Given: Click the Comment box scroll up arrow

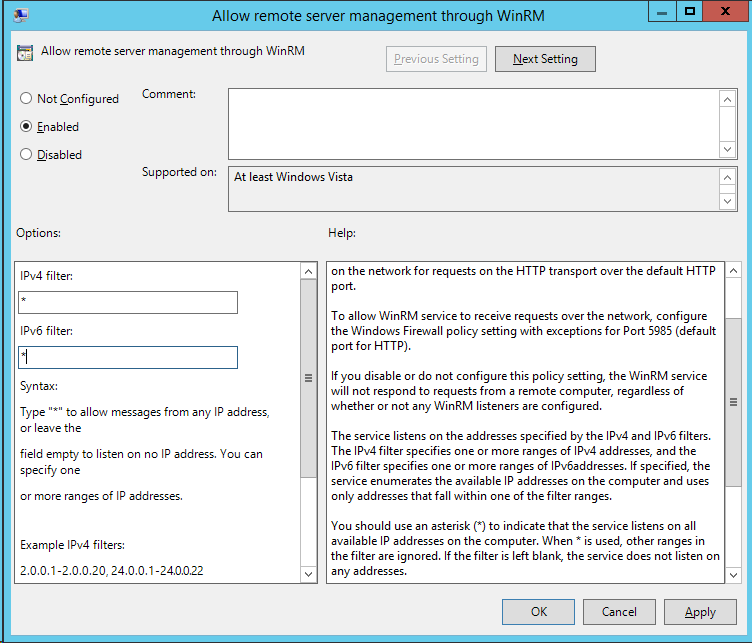Looking at the screenshot, I should [x=728, y=99].
